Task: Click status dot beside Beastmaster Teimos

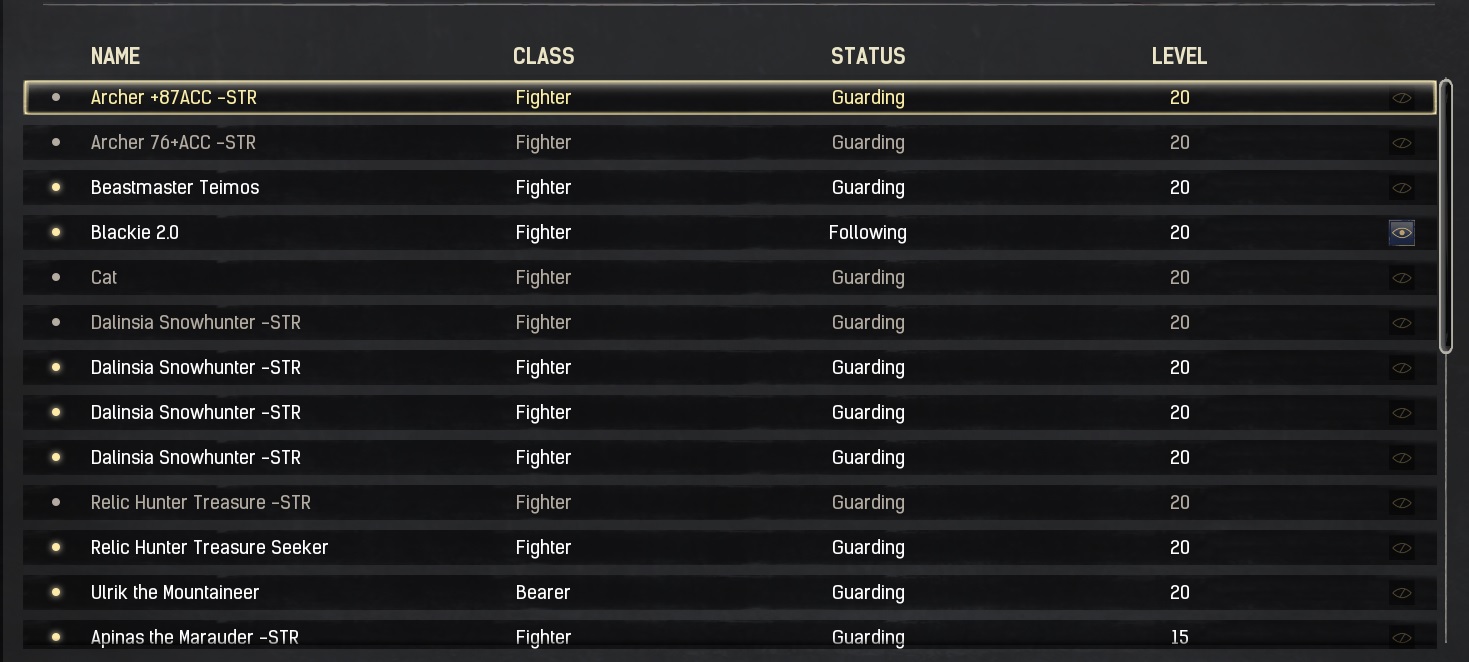Action: click(56, 187)
